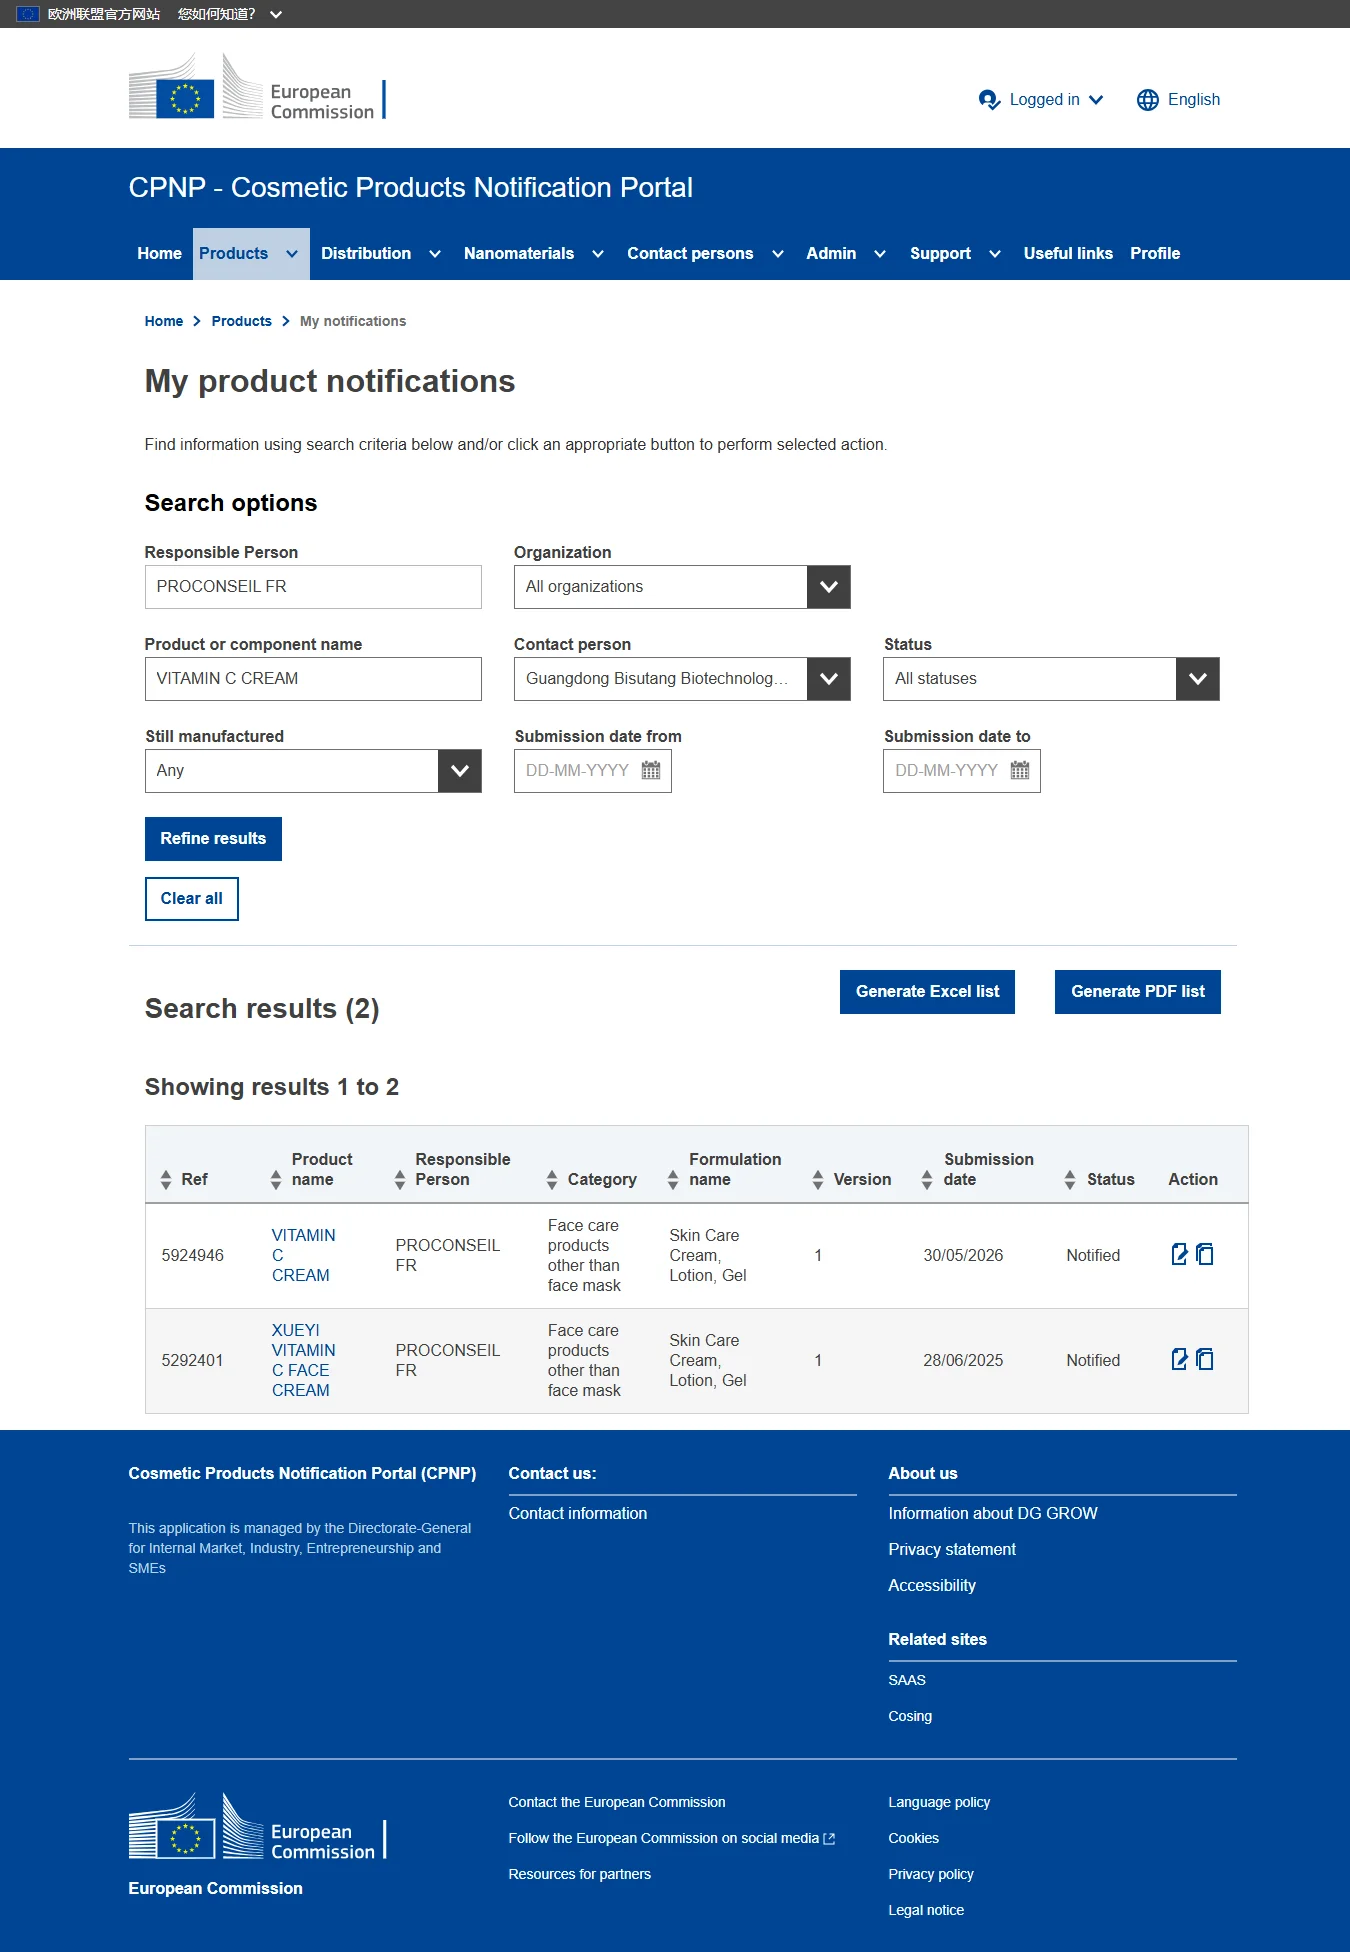Open the Legal notice footer link
Screen dimensions: 1350x1952
point(926,1910)
